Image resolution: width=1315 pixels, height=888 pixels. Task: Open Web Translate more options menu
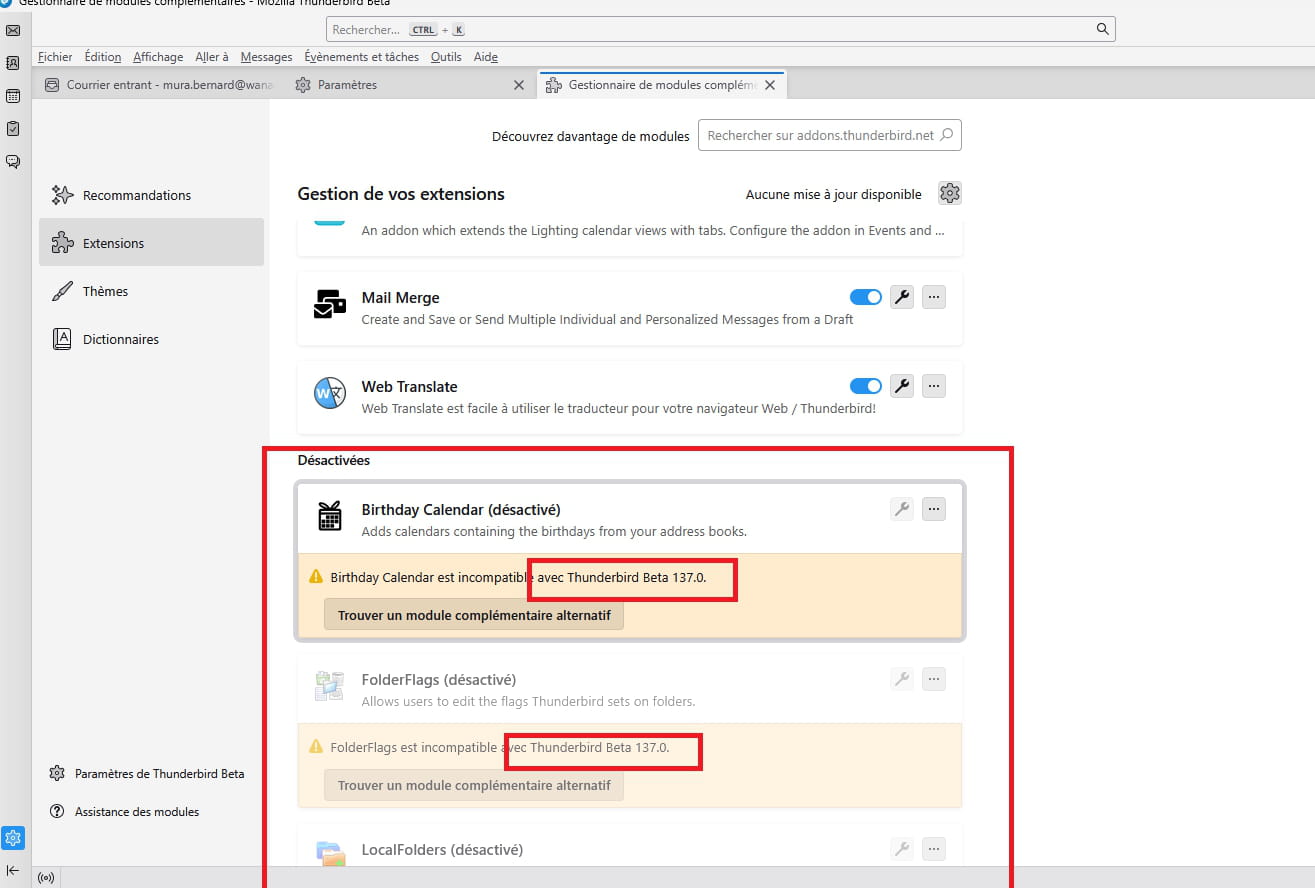[934, 386]
